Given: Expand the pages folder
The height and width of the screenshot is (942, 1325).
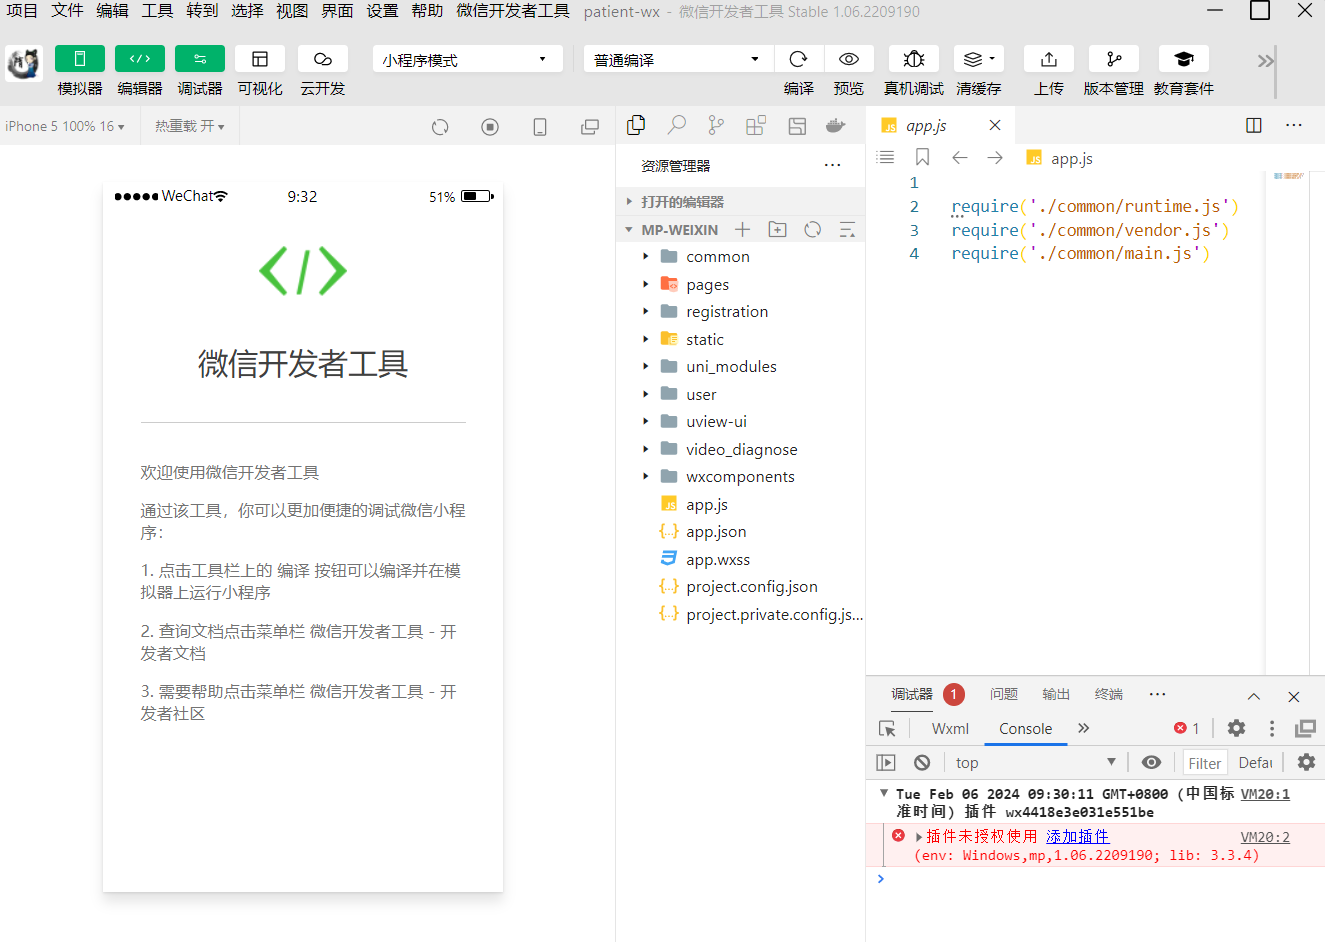Looking at the screenshot, I should pos(740,285).
